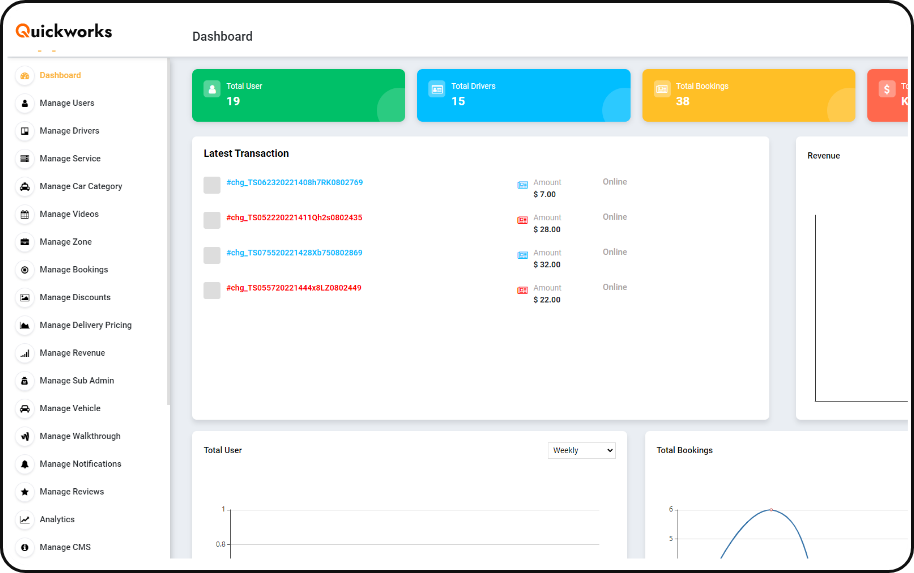Click the Manage Zone icon

click(24, 242)
